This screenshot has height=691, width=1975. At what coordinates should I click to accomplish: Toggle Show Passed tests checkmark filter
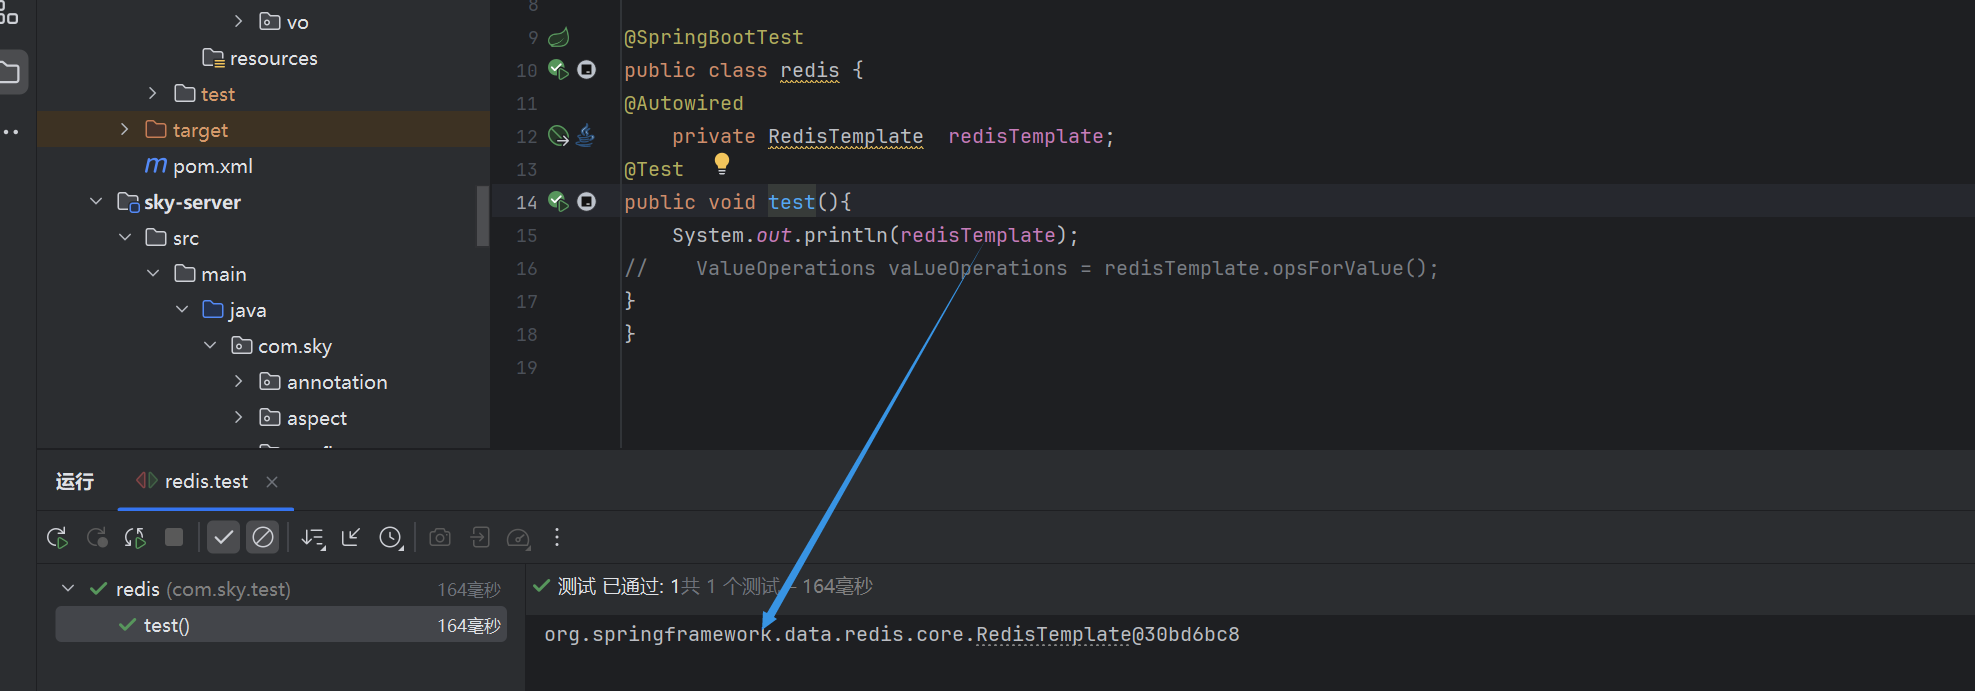(224, 538)
